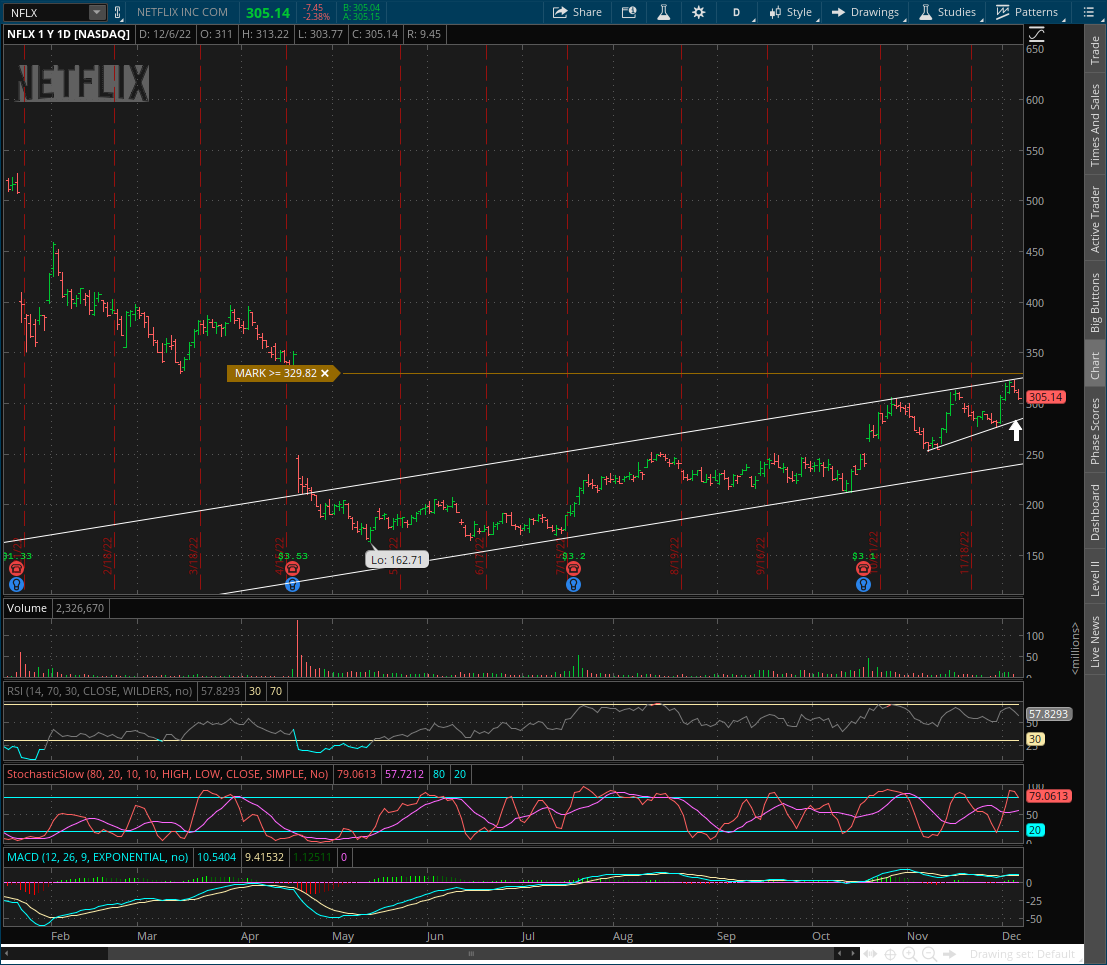
Task: Click the horizontal chart scrollbar thumb
Action: [x=471, y=954]
